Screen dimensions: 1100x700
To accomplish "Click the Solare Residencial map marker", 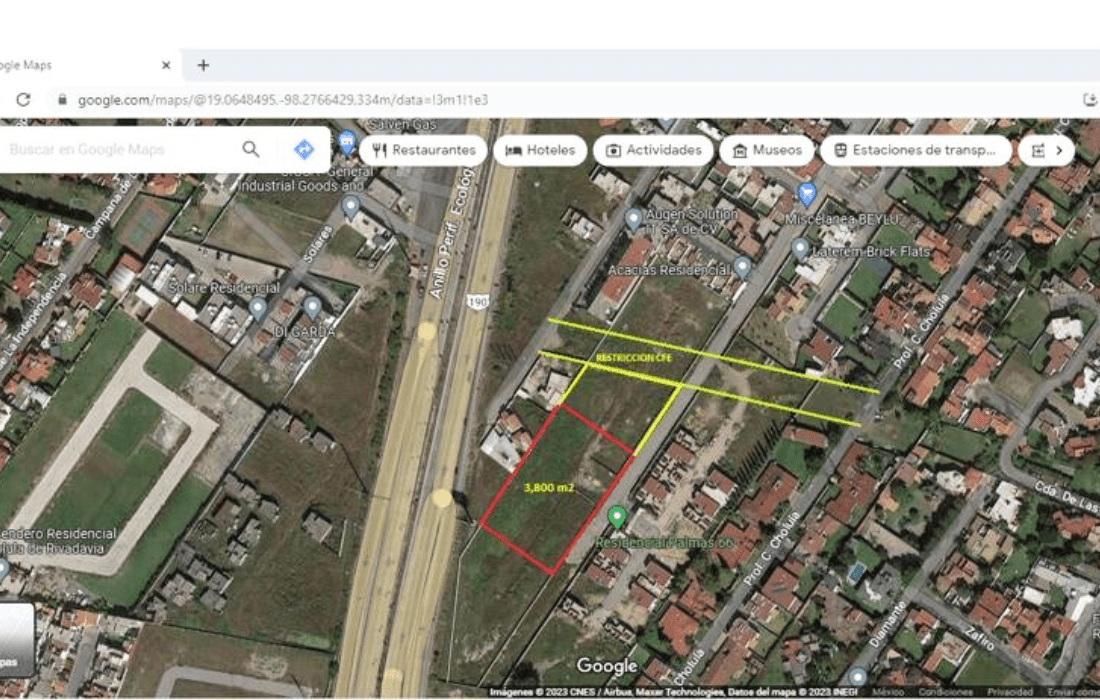I will tap(258, 307).
